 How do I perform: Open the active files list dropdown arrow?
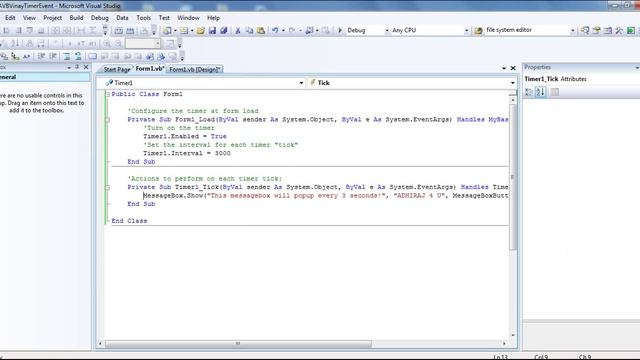[x=504, y=68]
